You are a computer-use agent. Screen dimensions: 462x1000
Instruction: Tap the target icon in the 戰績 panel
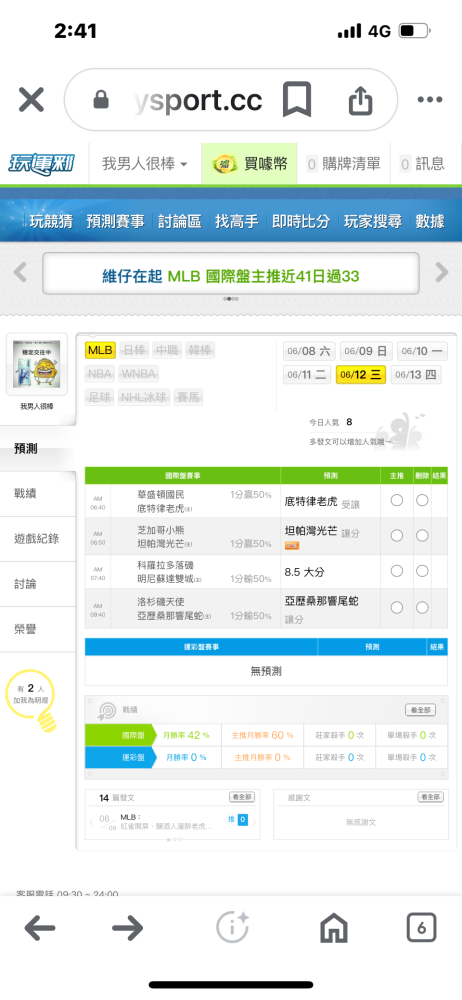pos(106,710)
